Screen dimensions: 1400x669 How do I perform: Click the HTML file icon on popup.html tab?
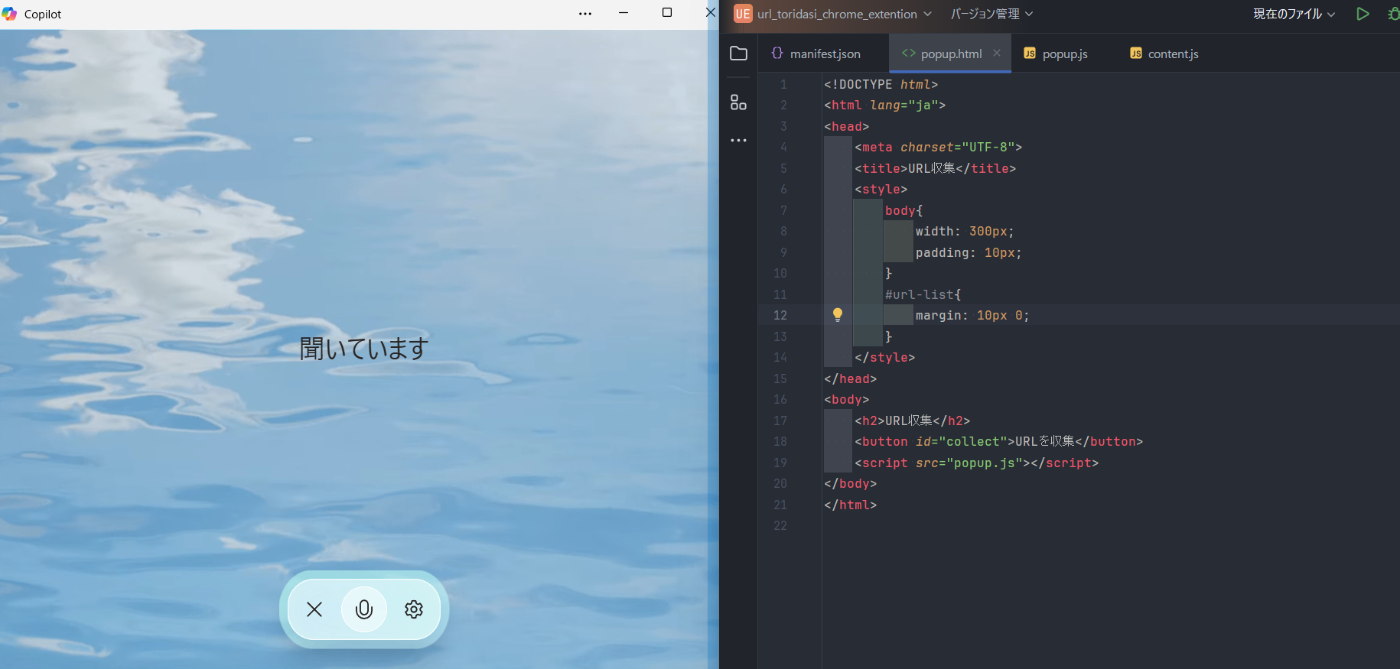tap(908, 54)
